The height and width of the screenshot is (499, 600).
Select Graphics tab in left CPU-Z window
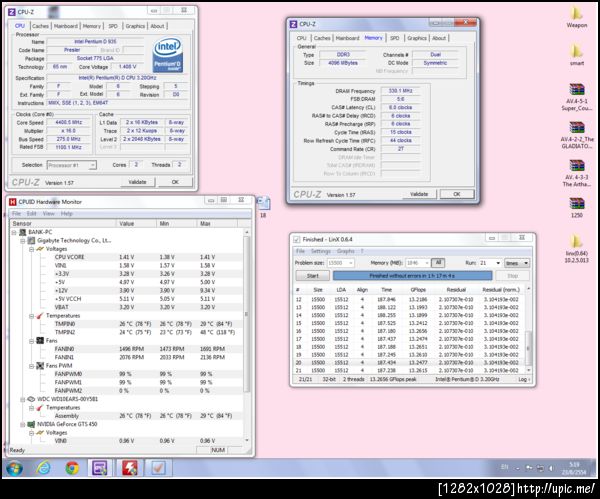coord(135,26)
